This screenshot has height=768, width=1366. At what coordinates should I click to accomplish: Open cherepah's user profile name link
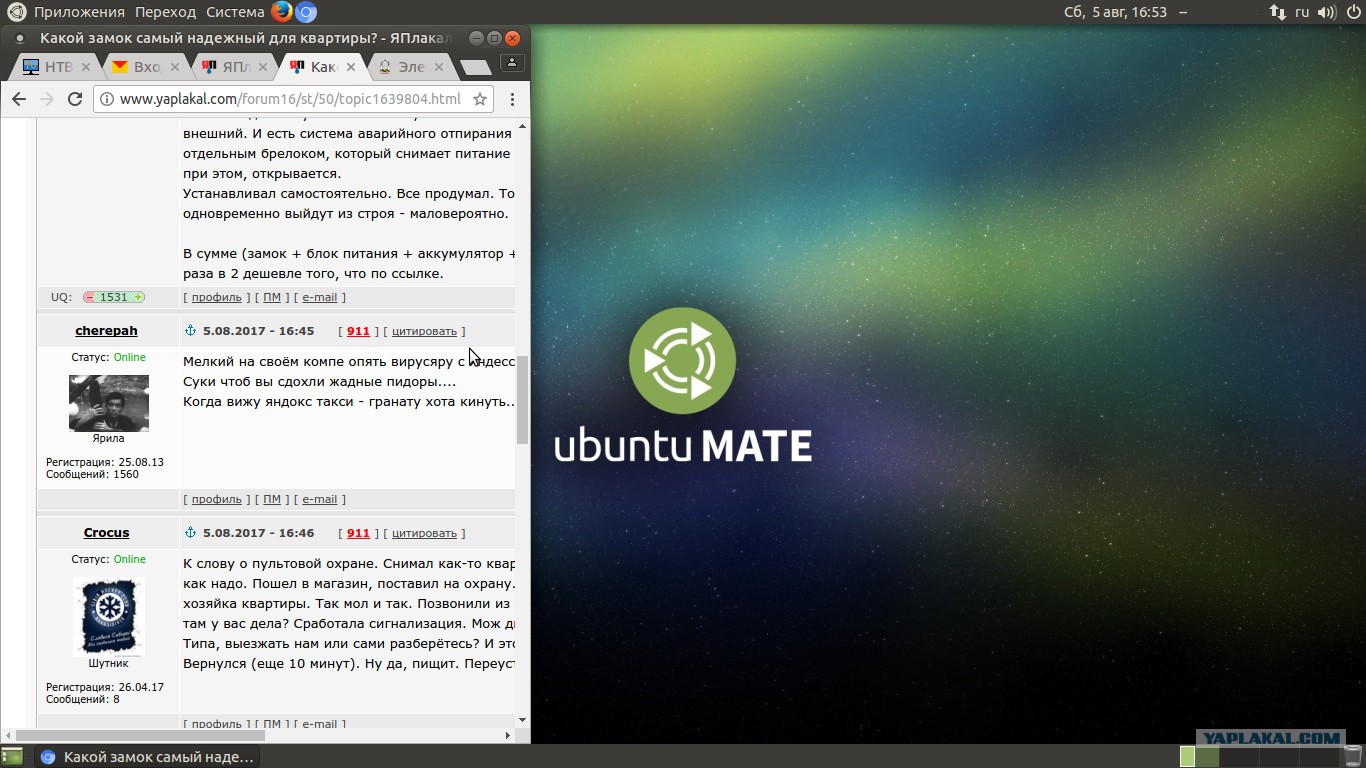pyautogui.click(x=106, y=331)
